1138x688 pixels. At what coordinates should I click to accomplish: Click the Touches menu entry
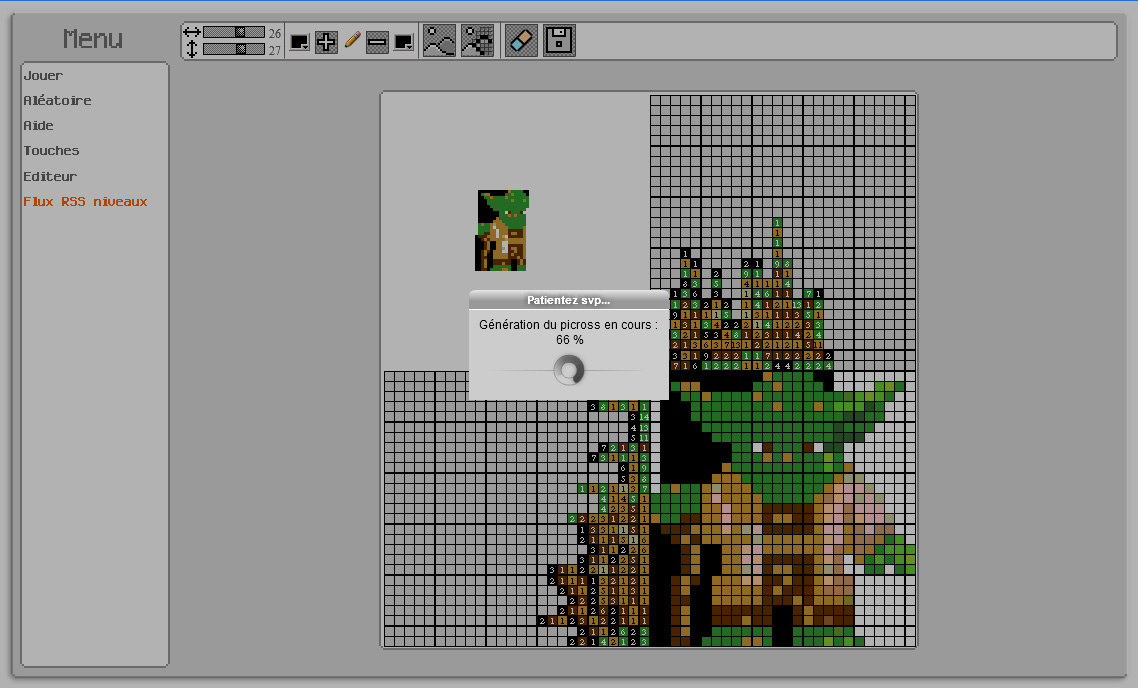51,151
